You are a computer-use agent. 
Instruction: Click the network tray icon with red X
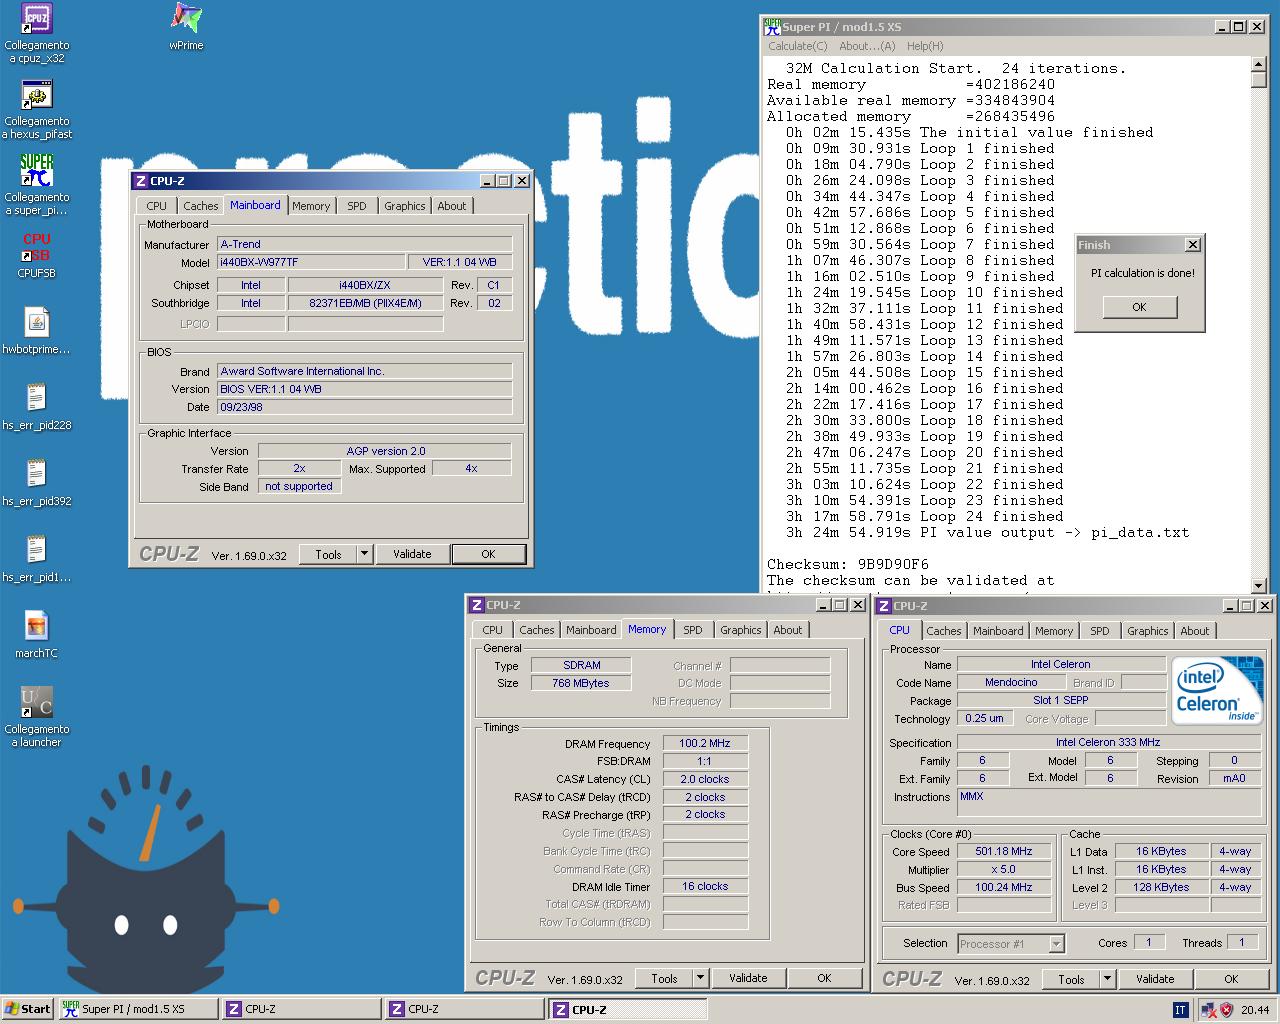click(1209, 1010)
